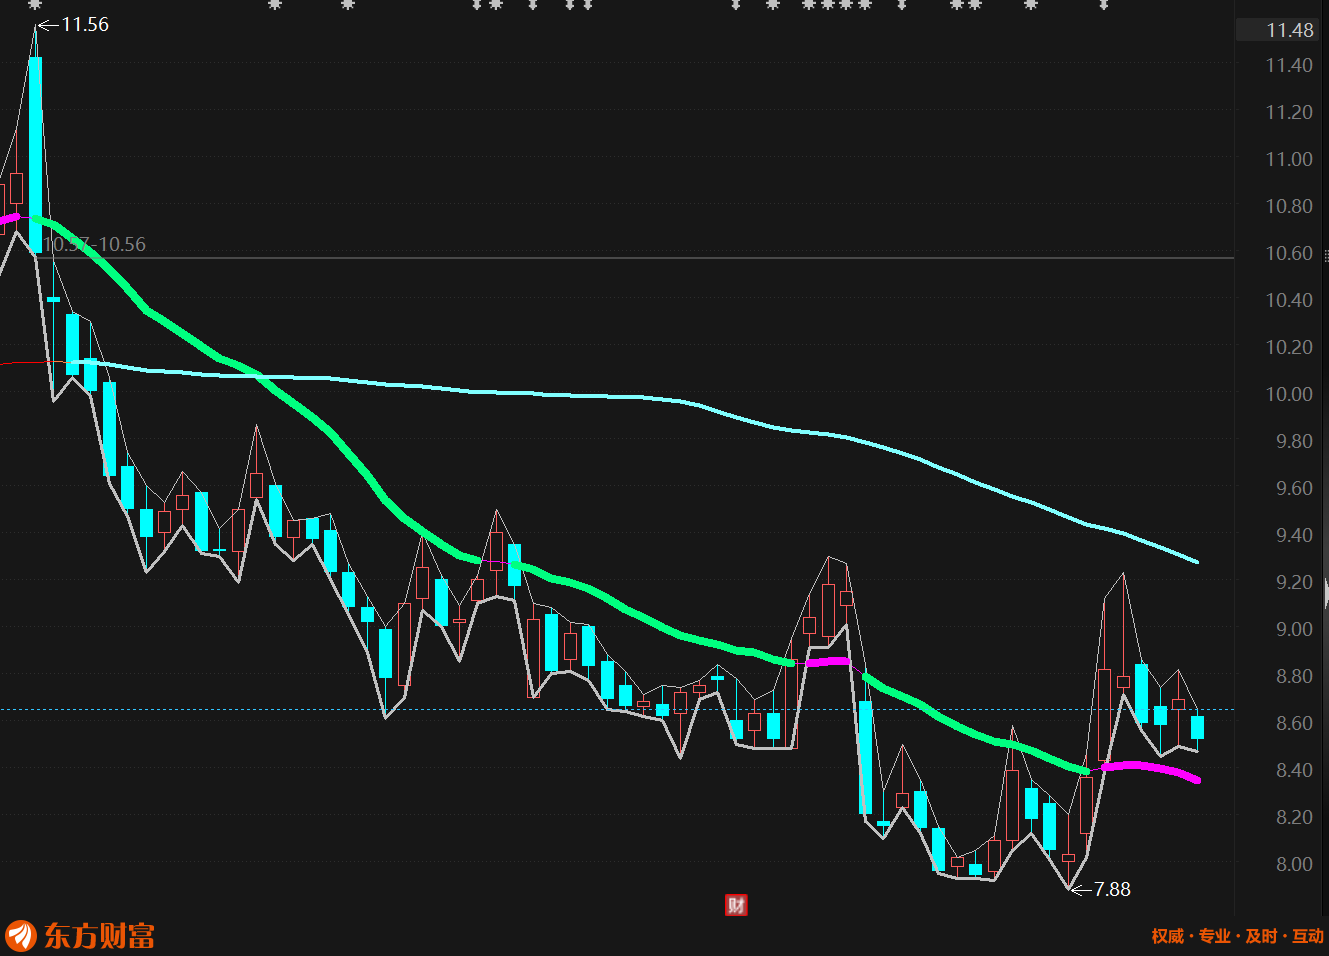This screenshot has width=1329, height=956.
Task: Click the 10.57-10.56 gap label
Action: pos(95,244)
